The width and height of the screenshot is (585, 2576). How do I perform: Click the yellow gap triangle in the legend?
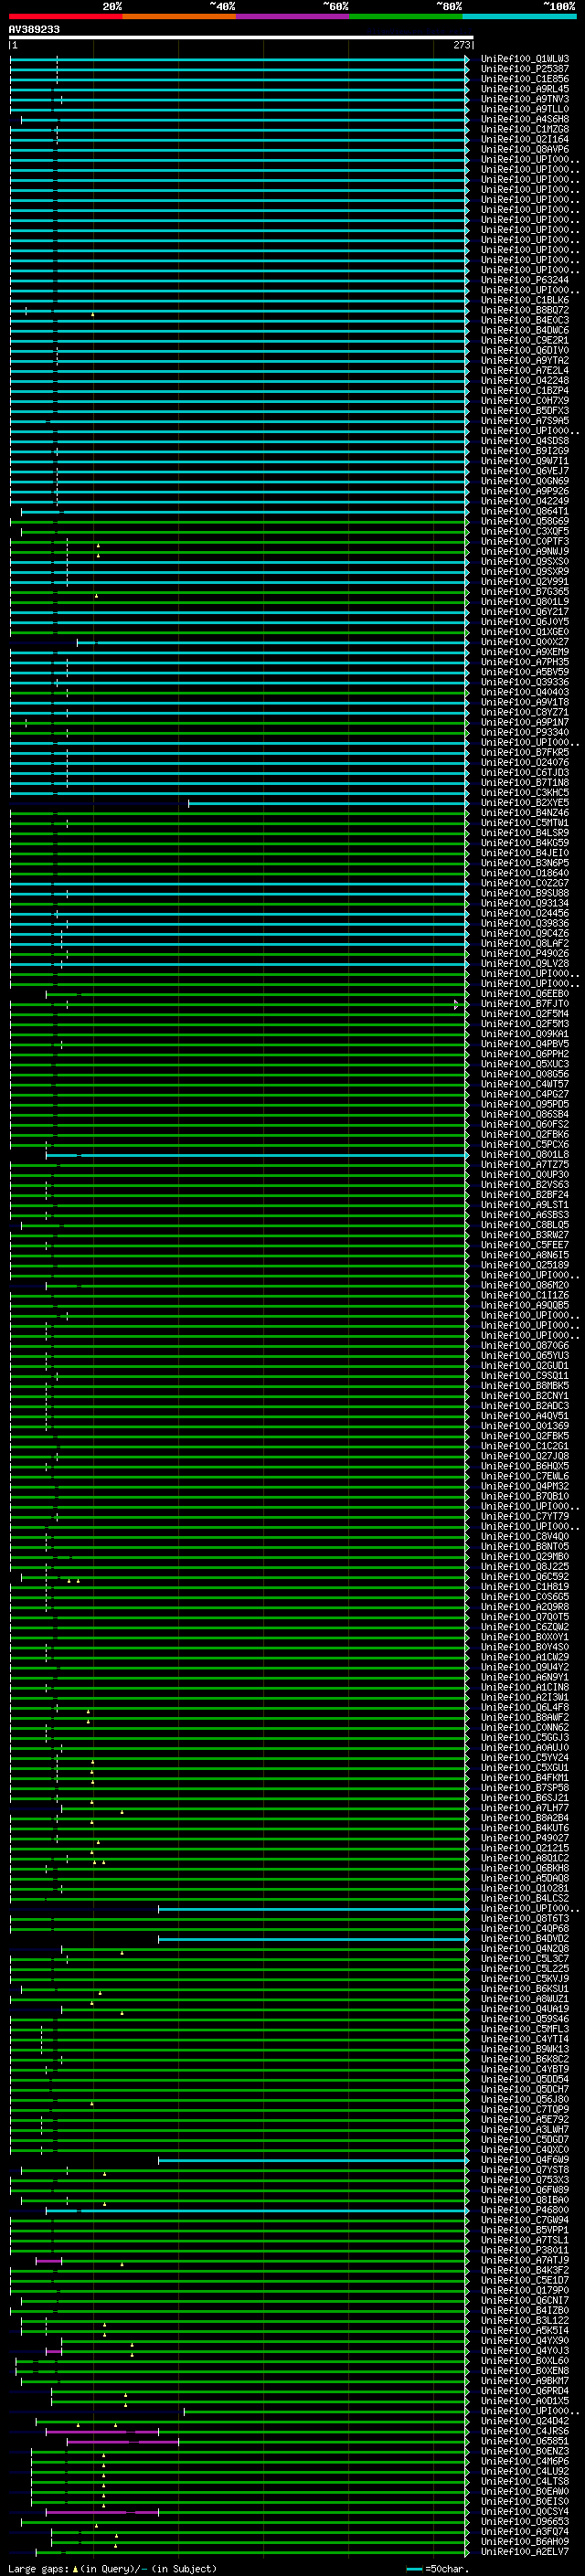pos(75,2569)
